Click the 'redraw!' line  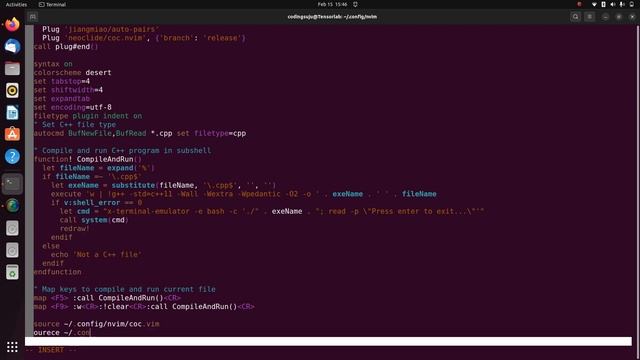point(75,229)
